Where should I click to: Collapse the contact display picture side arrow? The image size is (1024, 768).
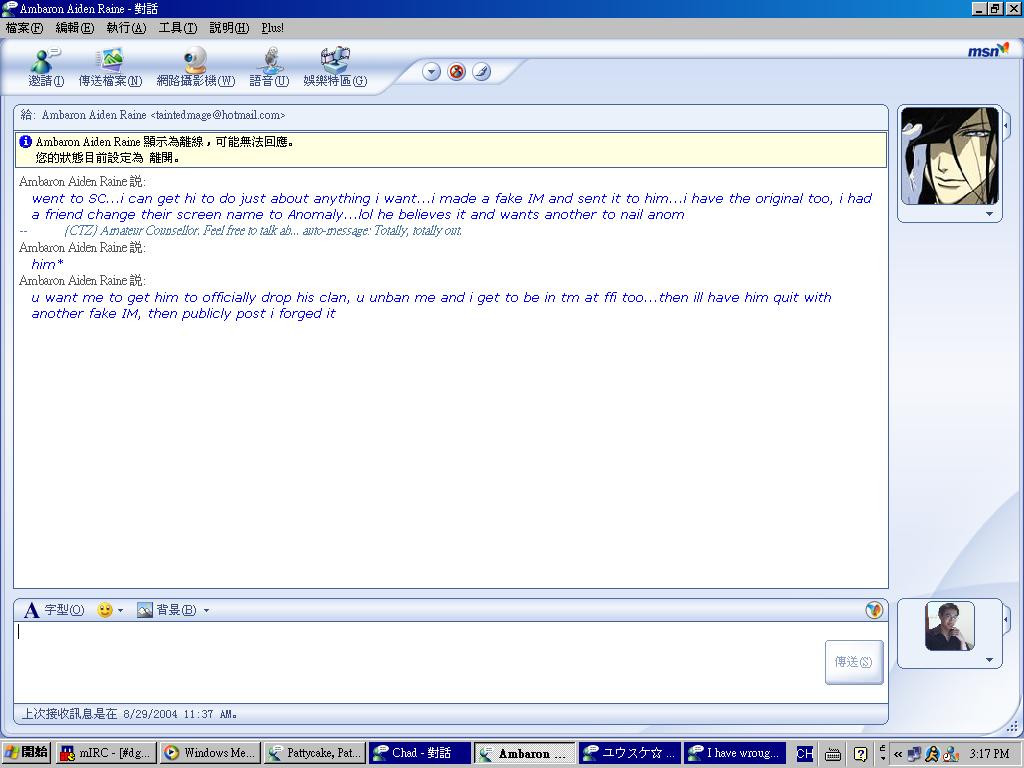pos(1006,124)
